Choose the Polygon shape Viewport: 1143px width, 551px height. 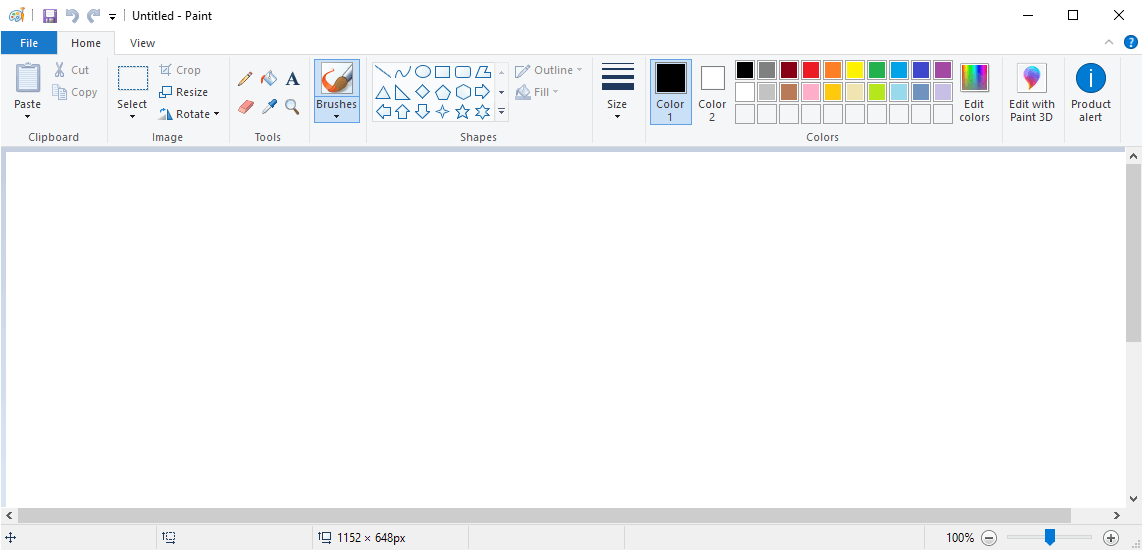pyautogui.click(x=483, y=71)
